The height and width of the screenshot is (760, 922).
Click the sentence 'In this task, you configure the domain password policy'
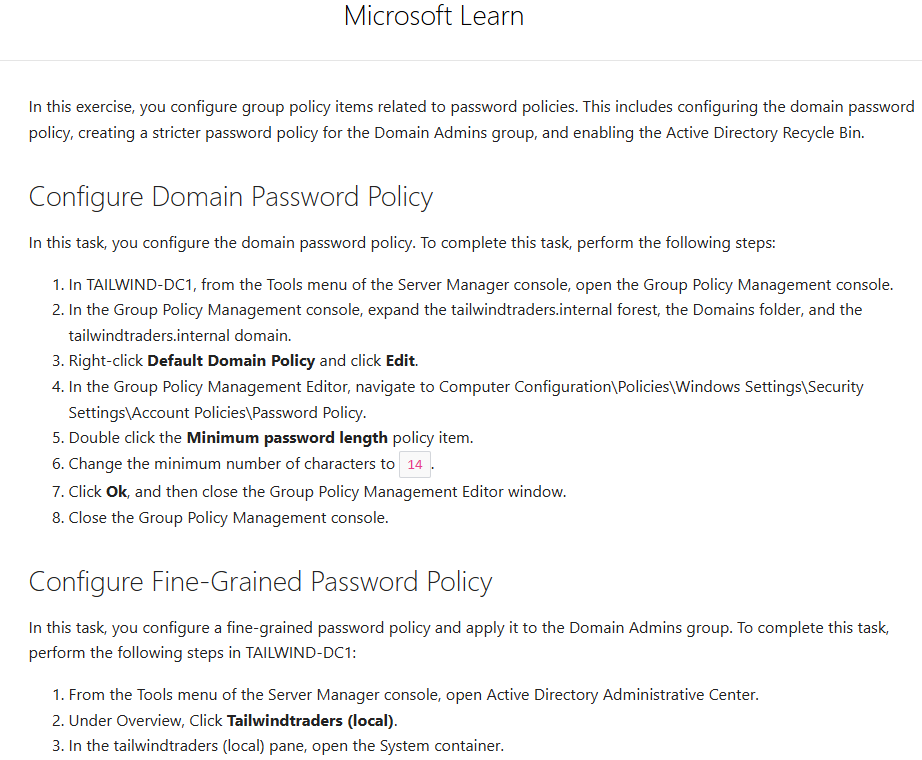(402, 243)
